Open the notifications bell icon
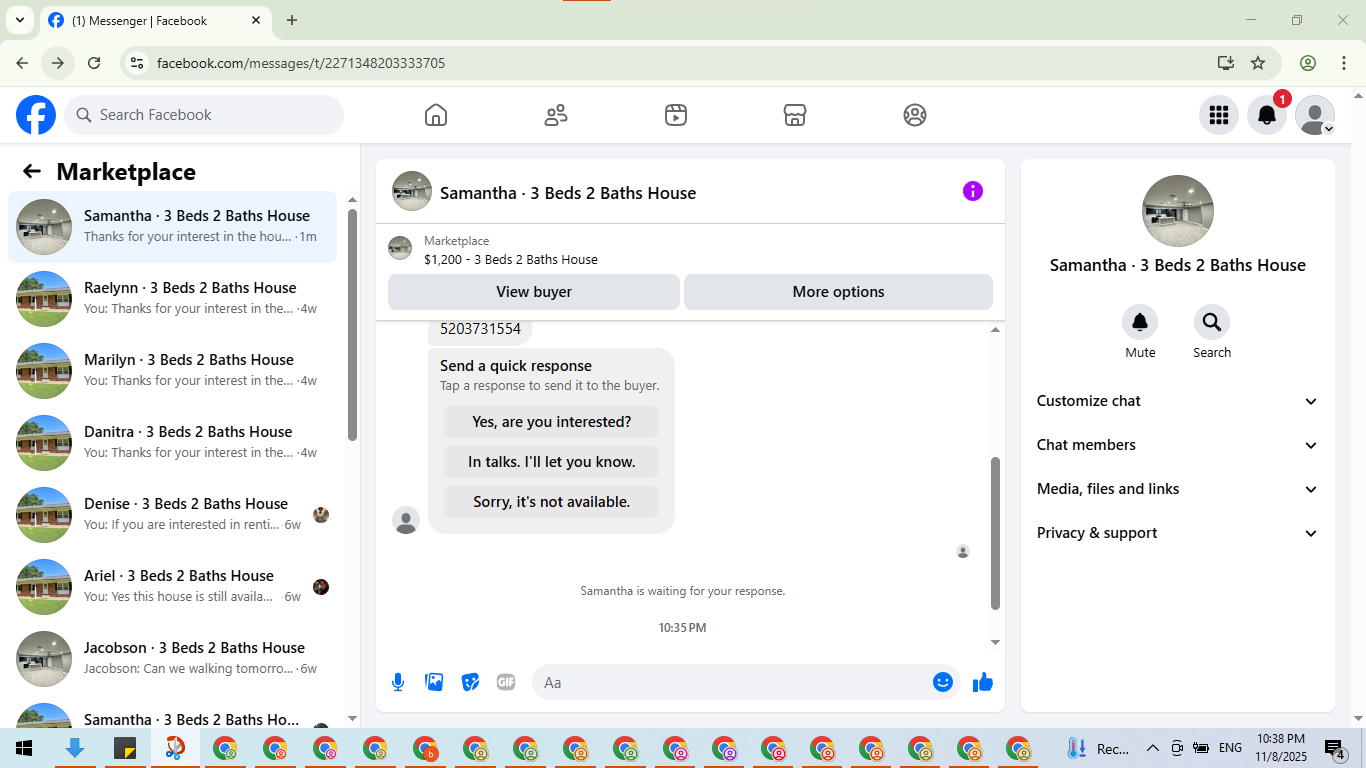The width and height of the screenshot is (1366, 768). [1267, 115]
